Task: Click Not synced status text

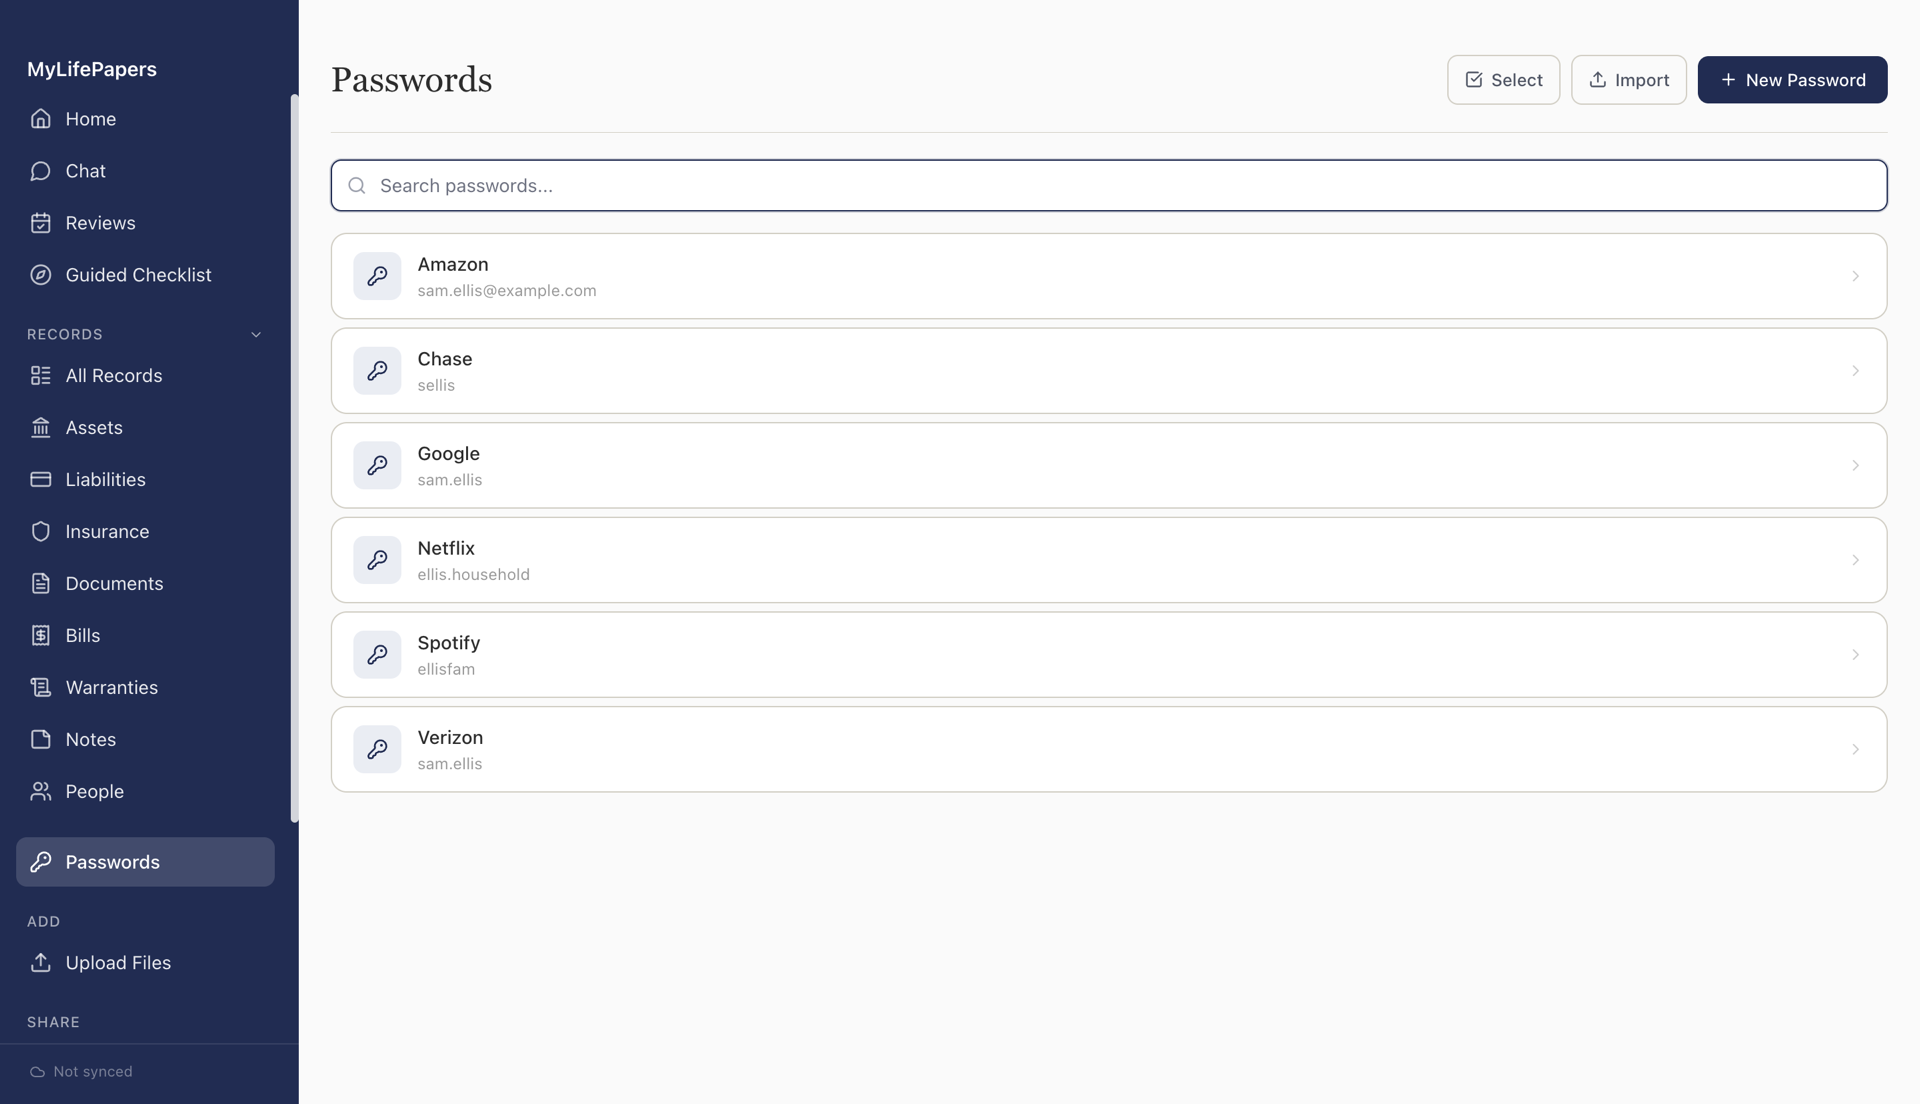Action: point(93,1072)
